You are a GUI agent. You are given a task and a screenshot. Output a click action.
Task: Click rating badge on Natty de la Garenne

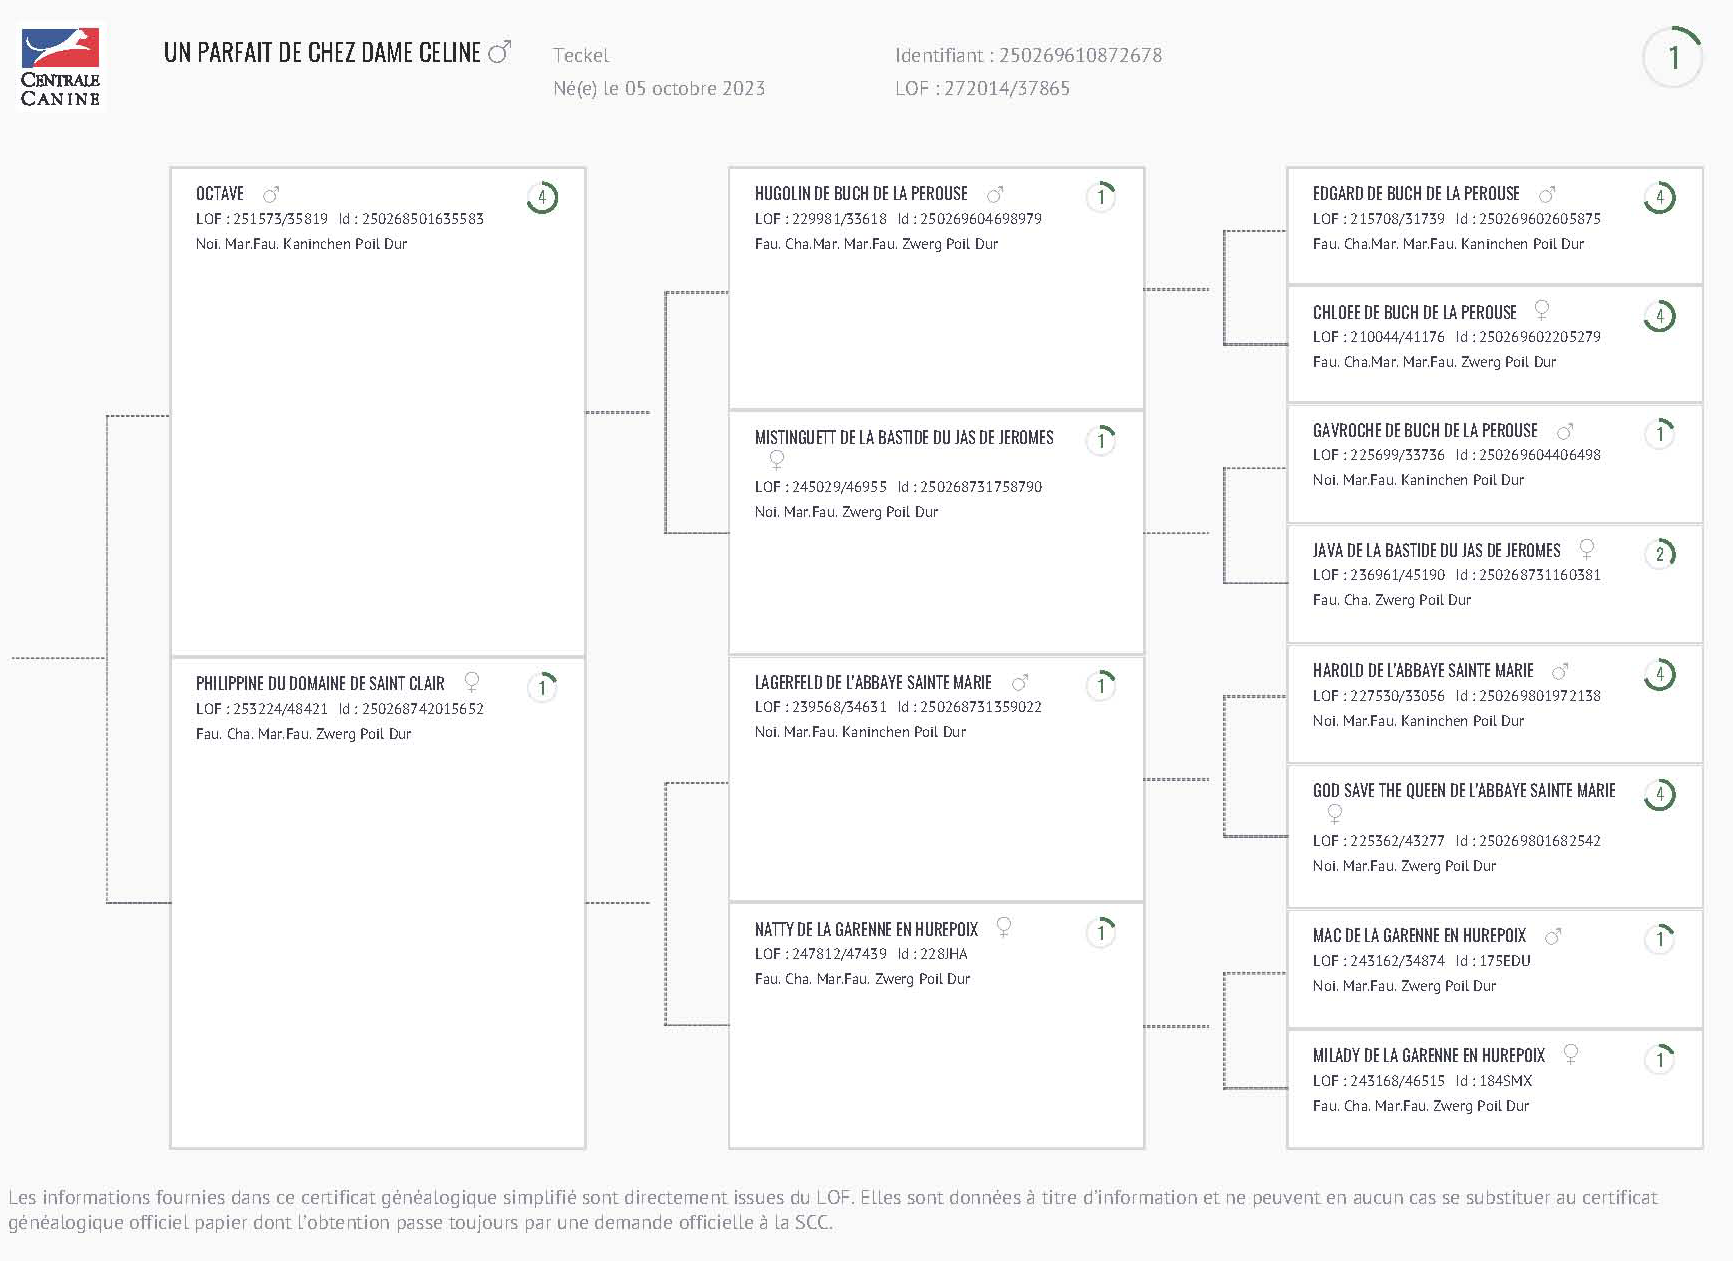[1101, 932]
